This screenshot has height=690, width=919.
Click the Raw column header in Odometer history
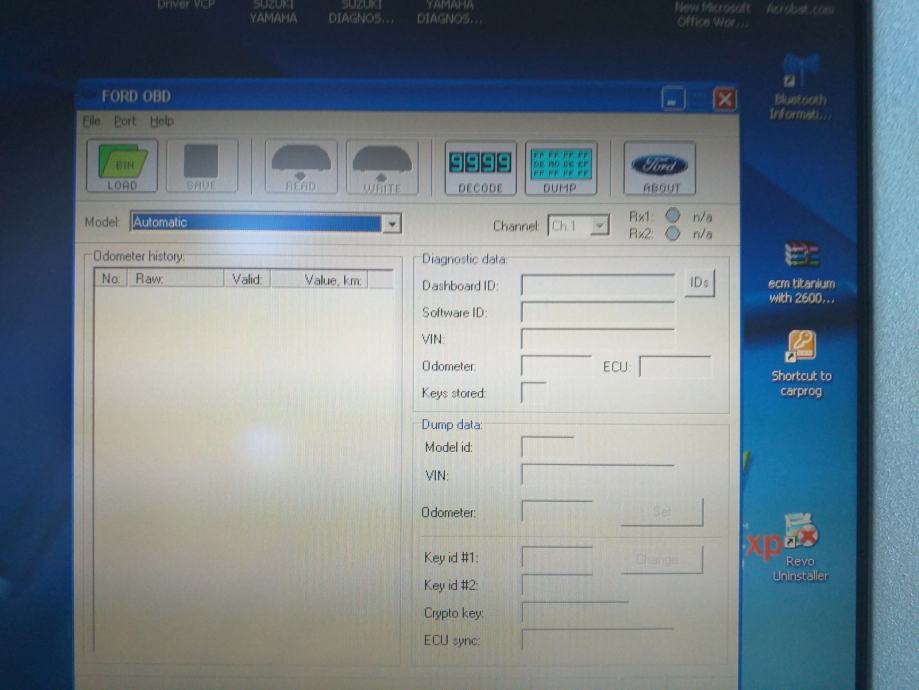coord(176,279)
